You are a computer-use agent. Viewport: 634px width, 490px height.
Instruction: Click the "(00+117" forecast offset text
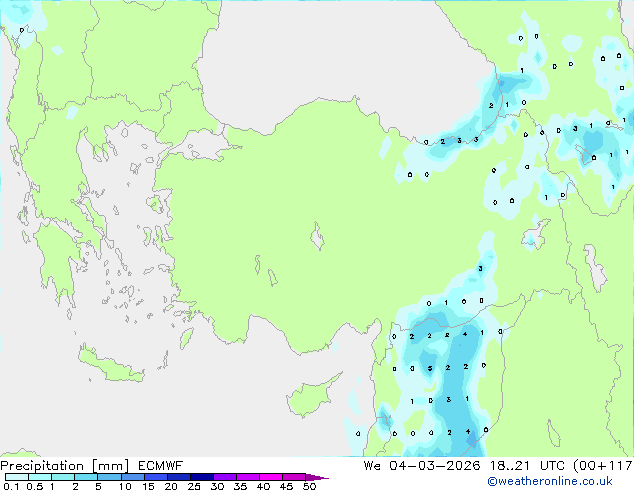(603, 466)
